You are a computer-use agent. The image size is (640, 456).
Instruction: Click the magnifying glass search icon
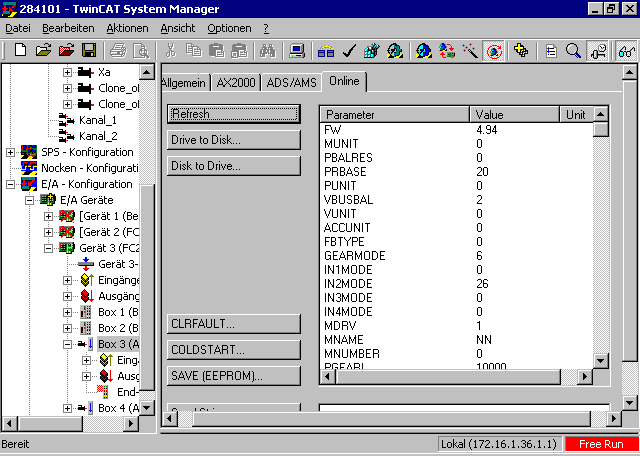coord(573,51)
